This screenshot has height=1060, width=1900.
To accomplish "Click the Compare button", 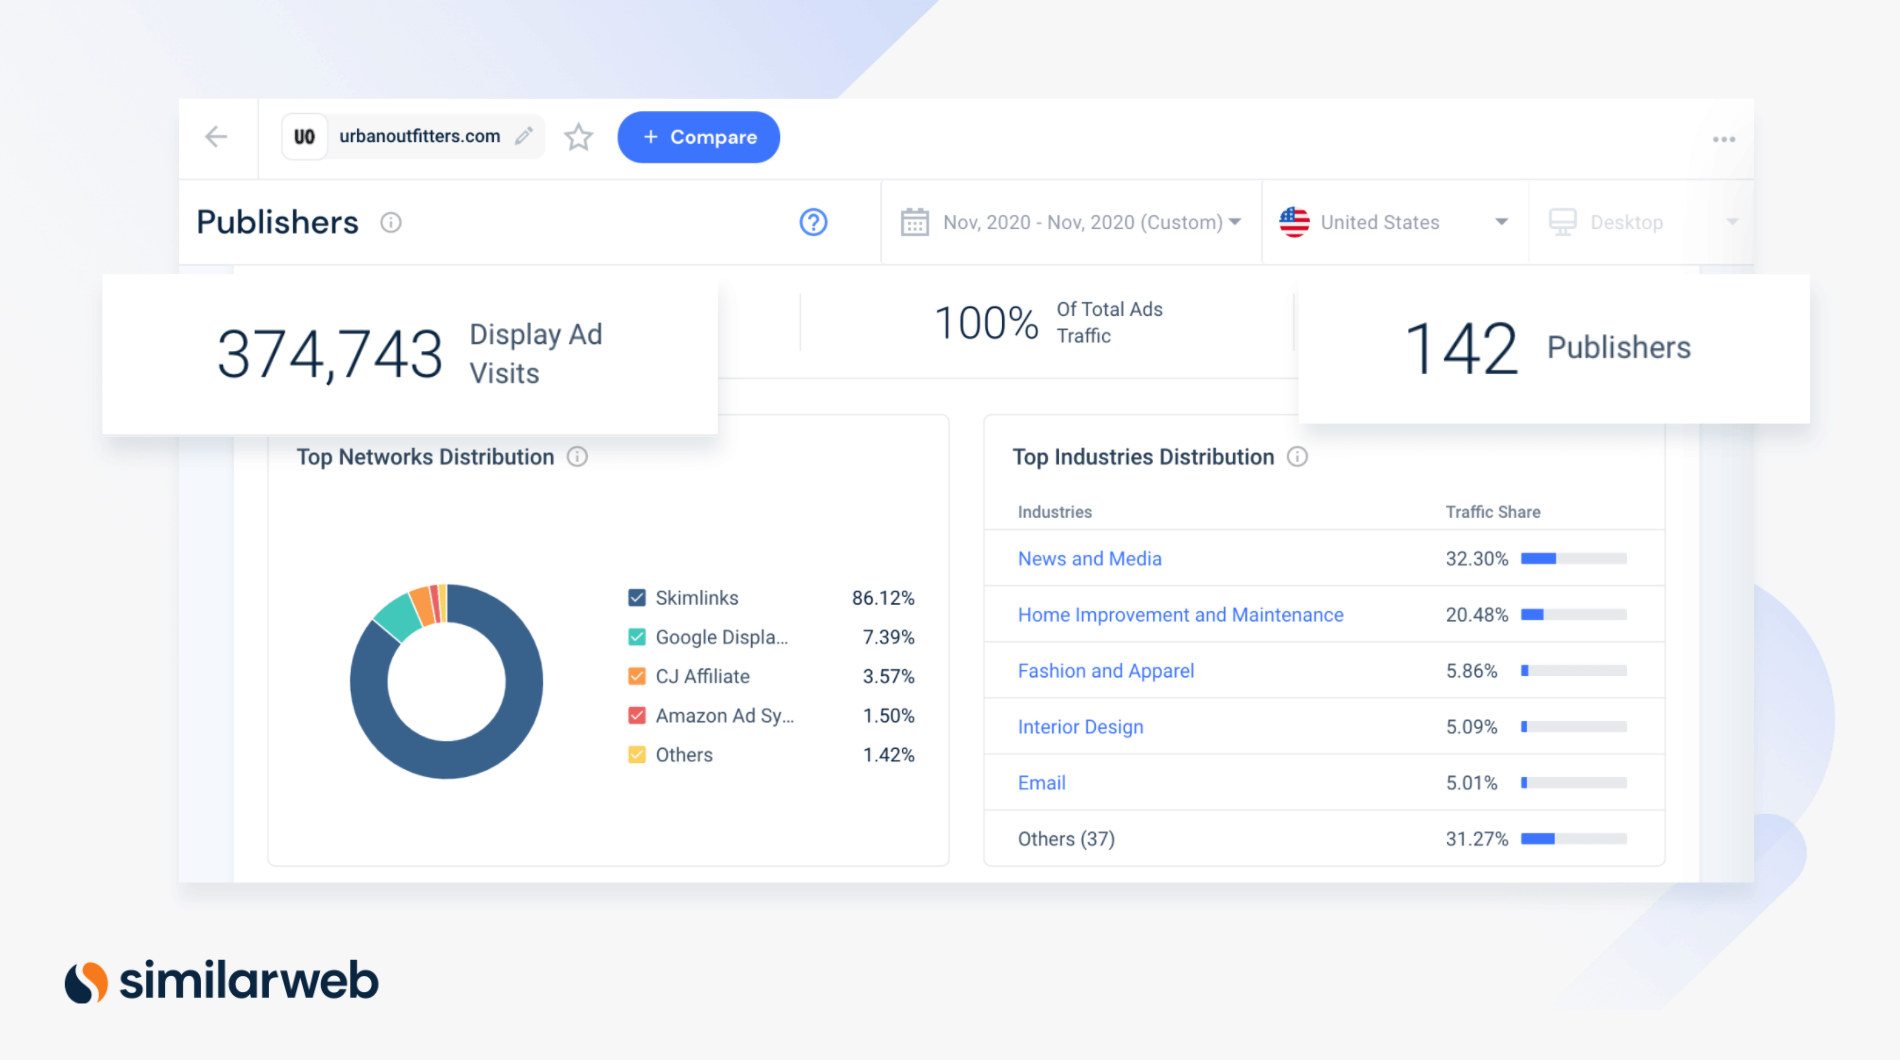I will (698, 137).
